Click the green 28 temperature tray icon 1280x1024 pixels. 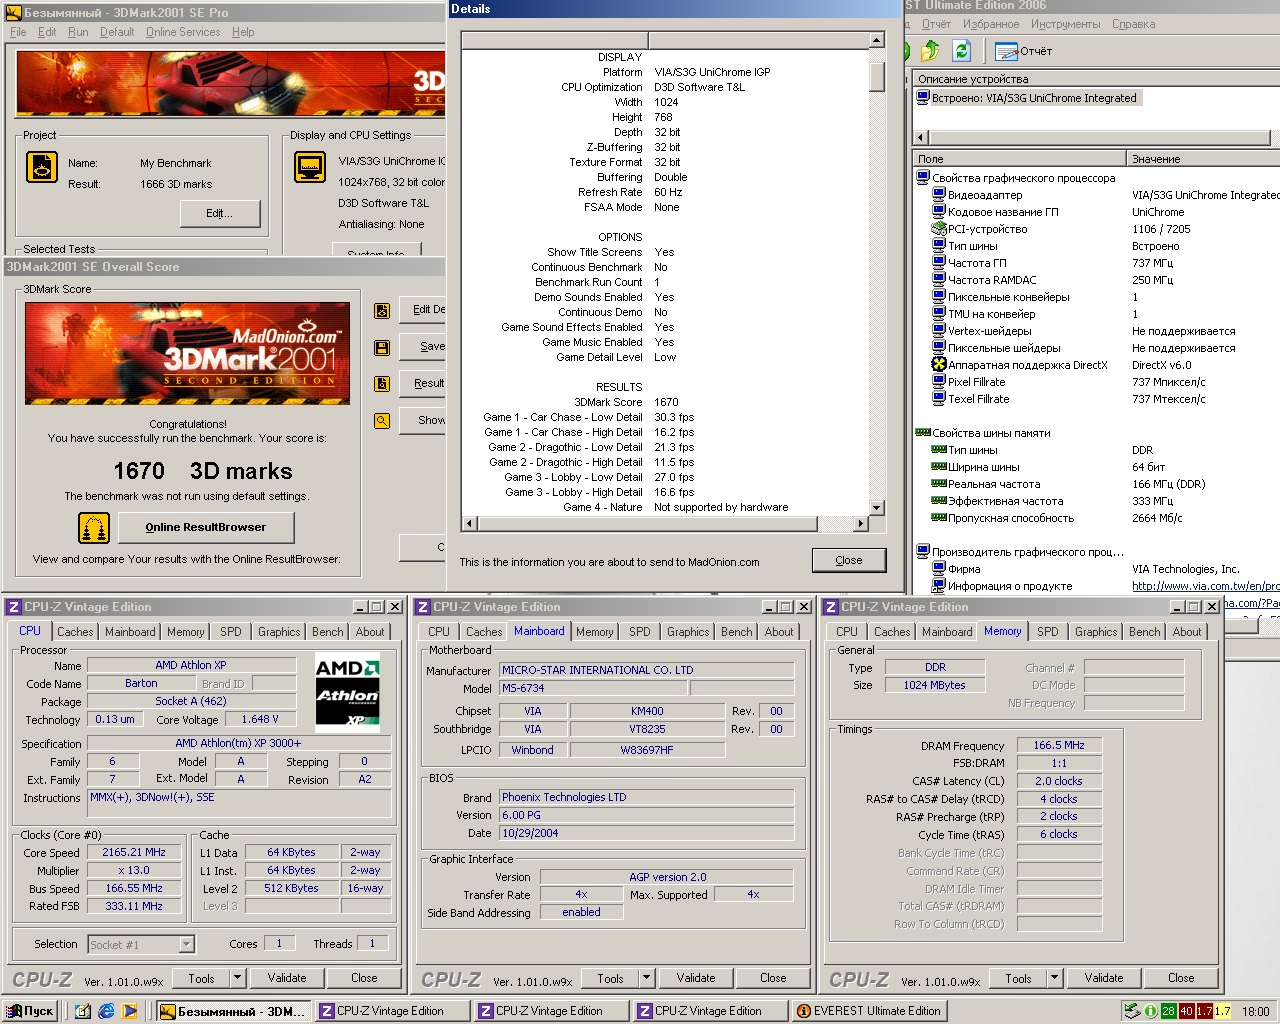1168,1011
